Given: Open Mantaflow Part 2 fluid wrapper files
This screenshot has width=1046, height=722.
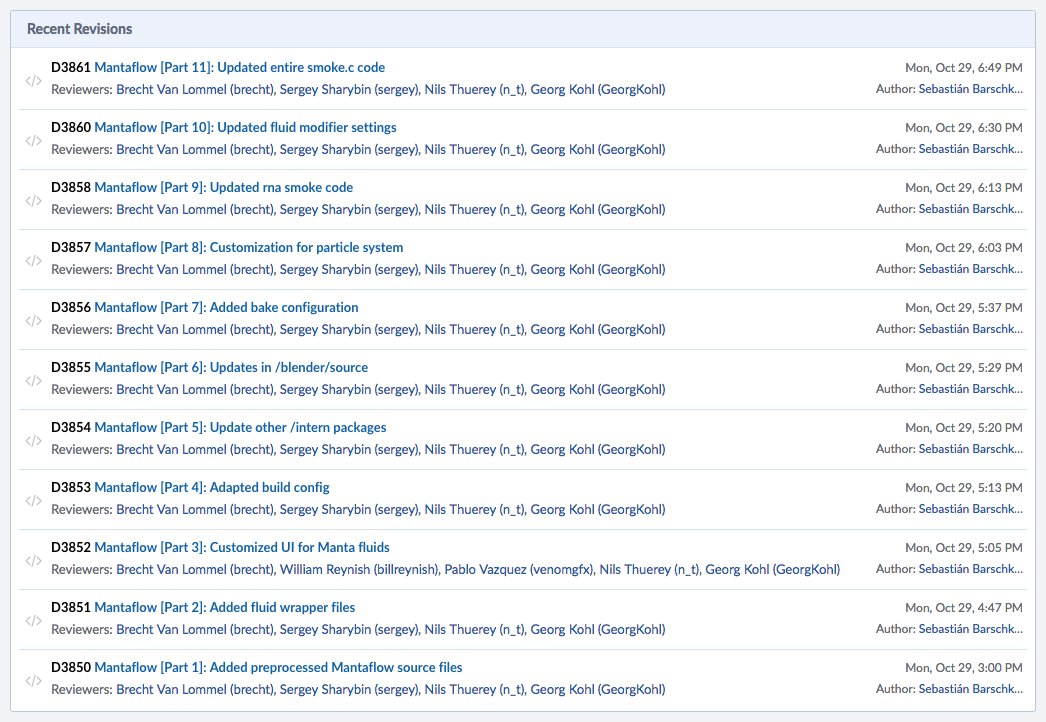Looking at the screenshot, I should pos(225,608).
